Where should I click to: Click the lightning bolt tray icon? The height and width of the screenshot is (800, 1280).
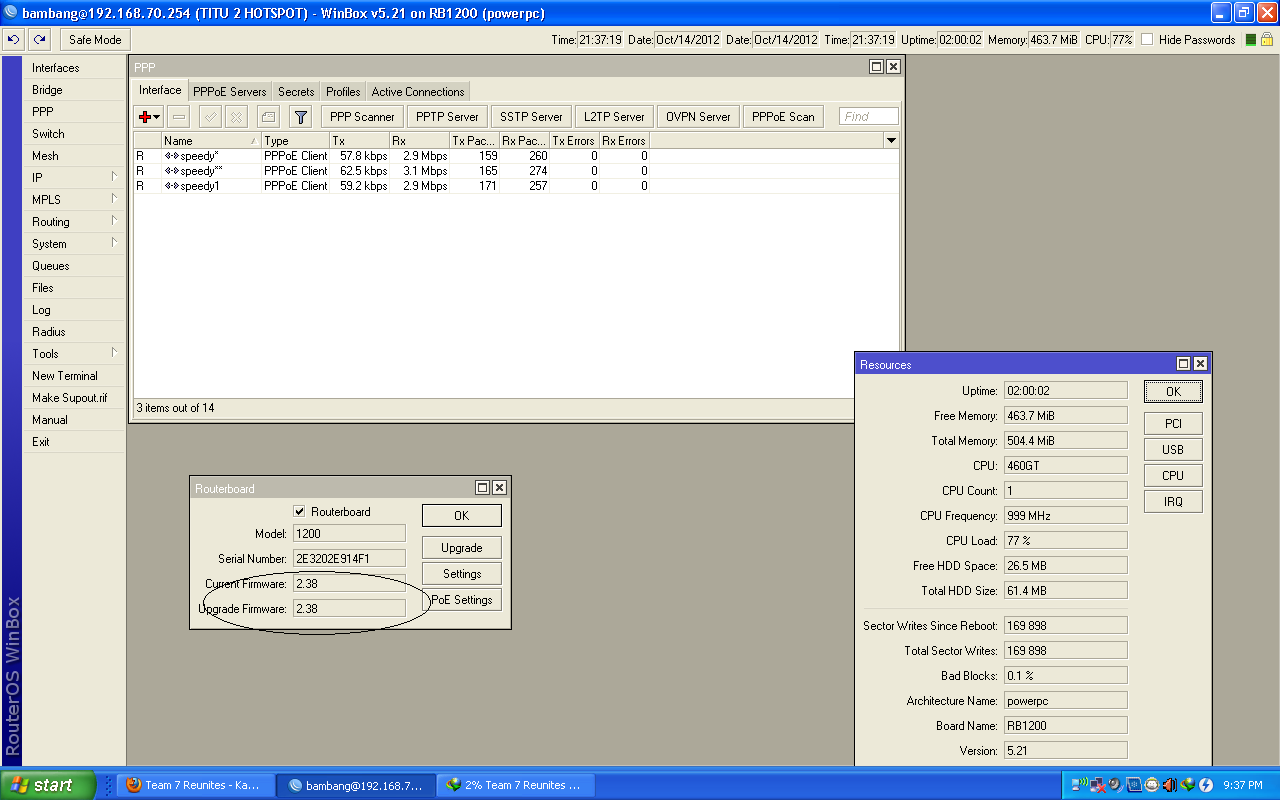(x=1205, y=785)
